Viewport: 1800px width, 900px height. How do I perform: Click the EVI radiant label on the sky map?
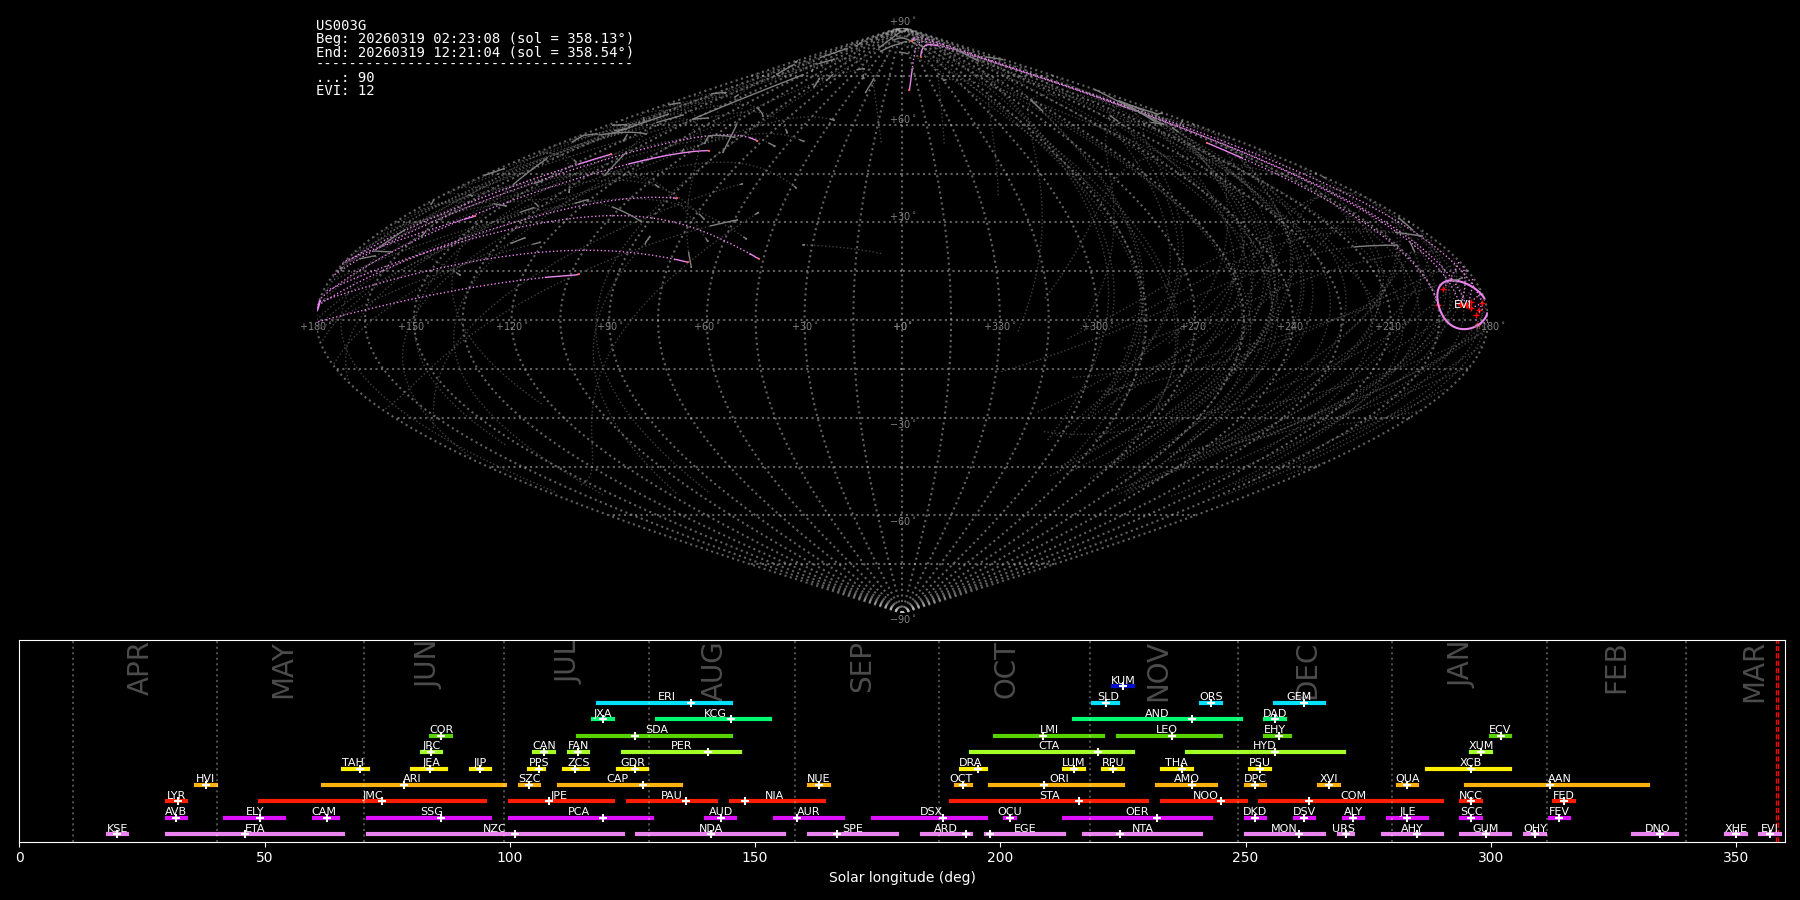[1463, 305]
